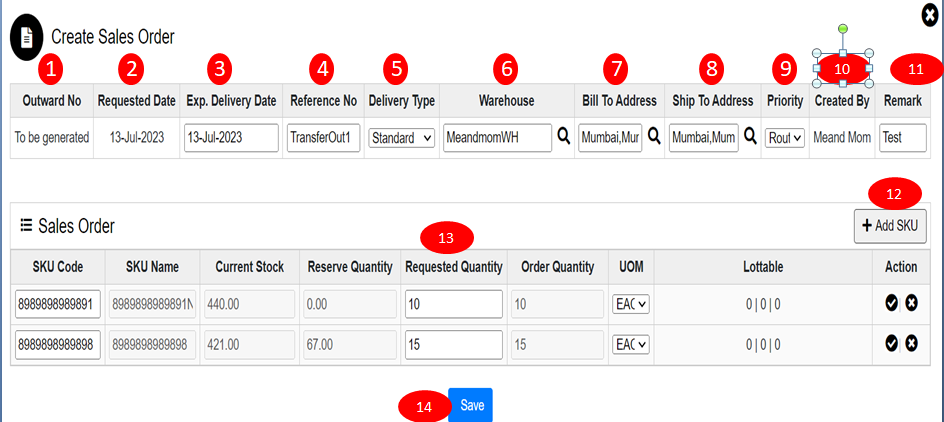Click the Reference No input field
This screenshot has height=422, width=944.
click(x=323, y=138)
